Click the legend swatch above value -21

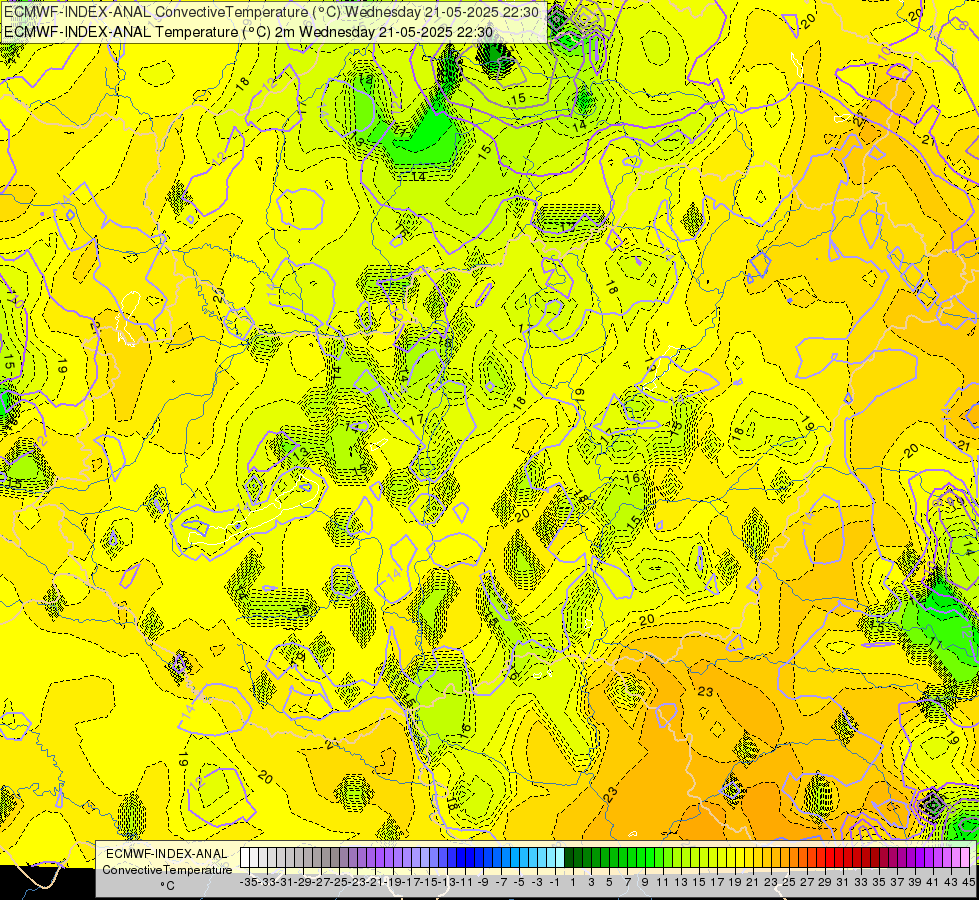(371, 858)
